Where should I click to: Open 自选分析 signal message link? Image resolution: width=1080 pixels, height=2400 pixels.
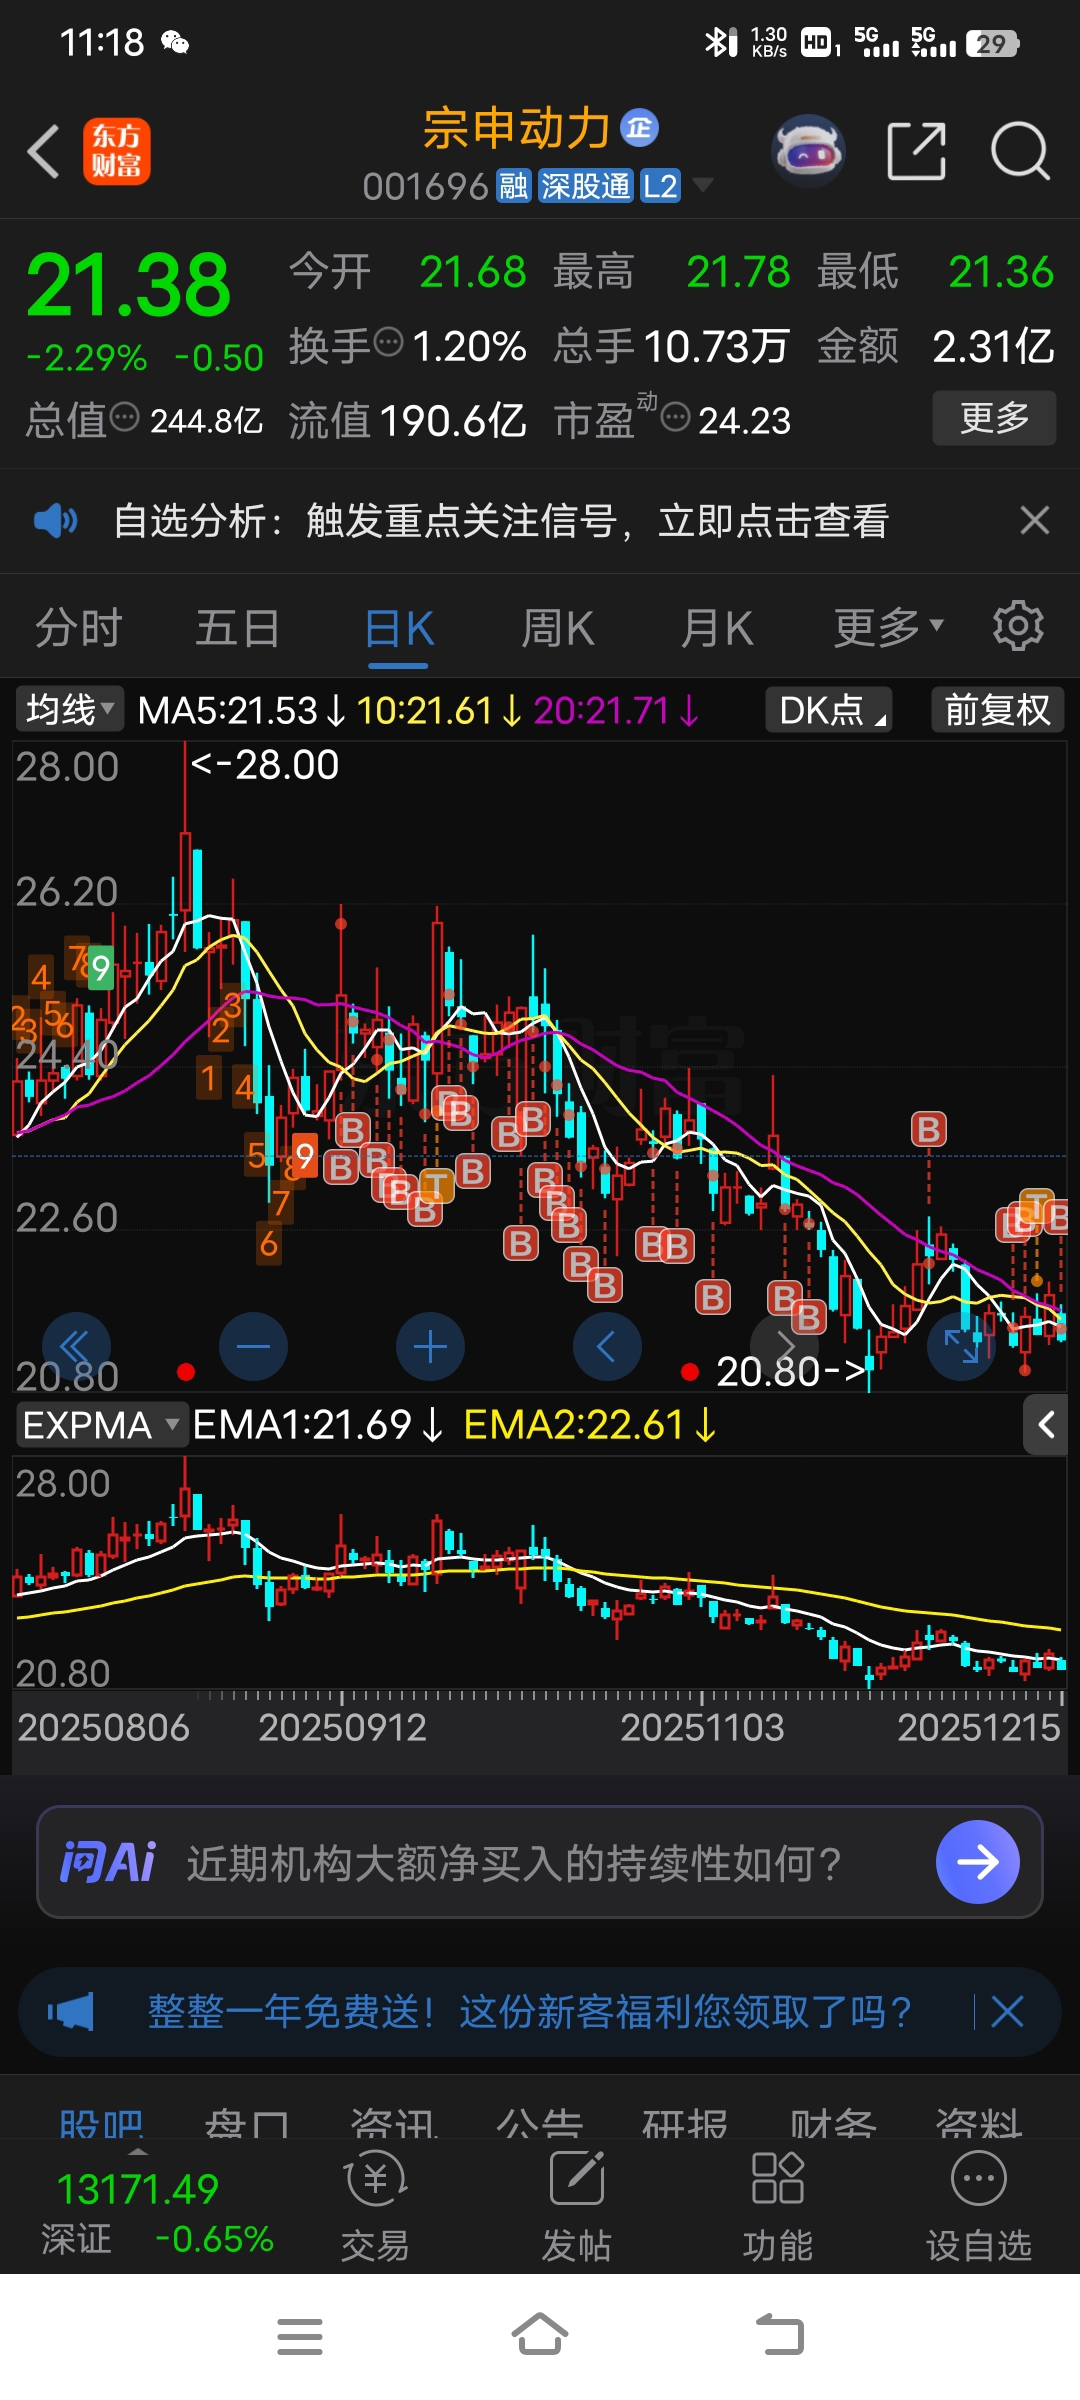pyautogui.click(x=500, y=521)
